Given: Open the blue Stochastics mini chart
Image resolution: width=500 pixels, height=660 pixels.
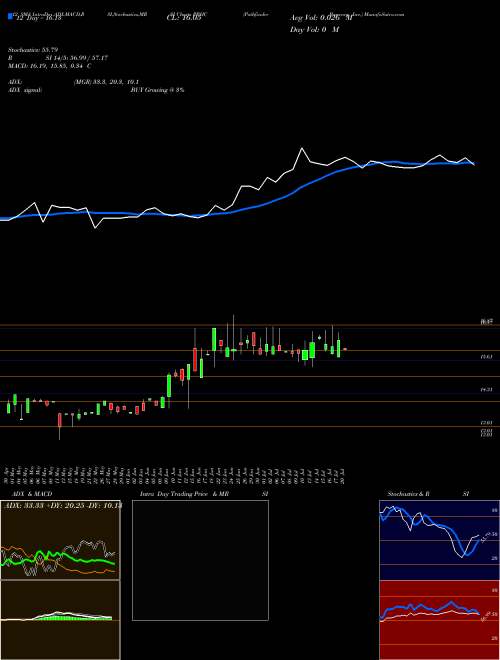Looking at the screenshot, I should click(439, 540).
